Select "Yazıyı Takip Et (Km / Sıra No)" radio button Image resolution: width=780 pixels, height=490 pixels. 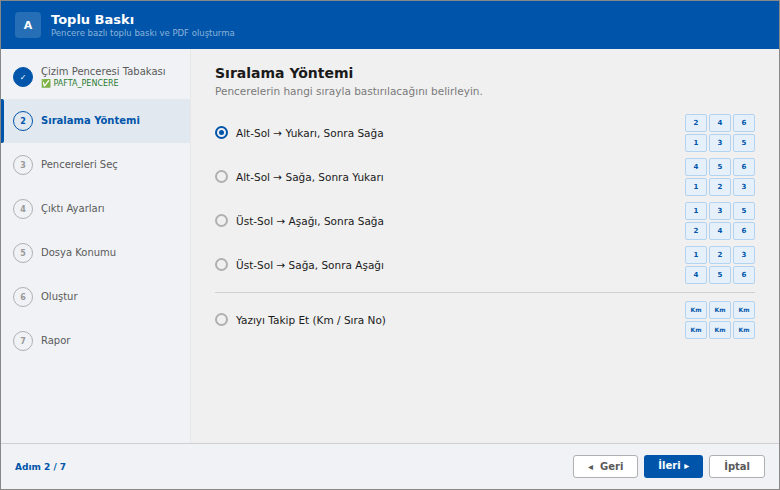tap(221, 319)
